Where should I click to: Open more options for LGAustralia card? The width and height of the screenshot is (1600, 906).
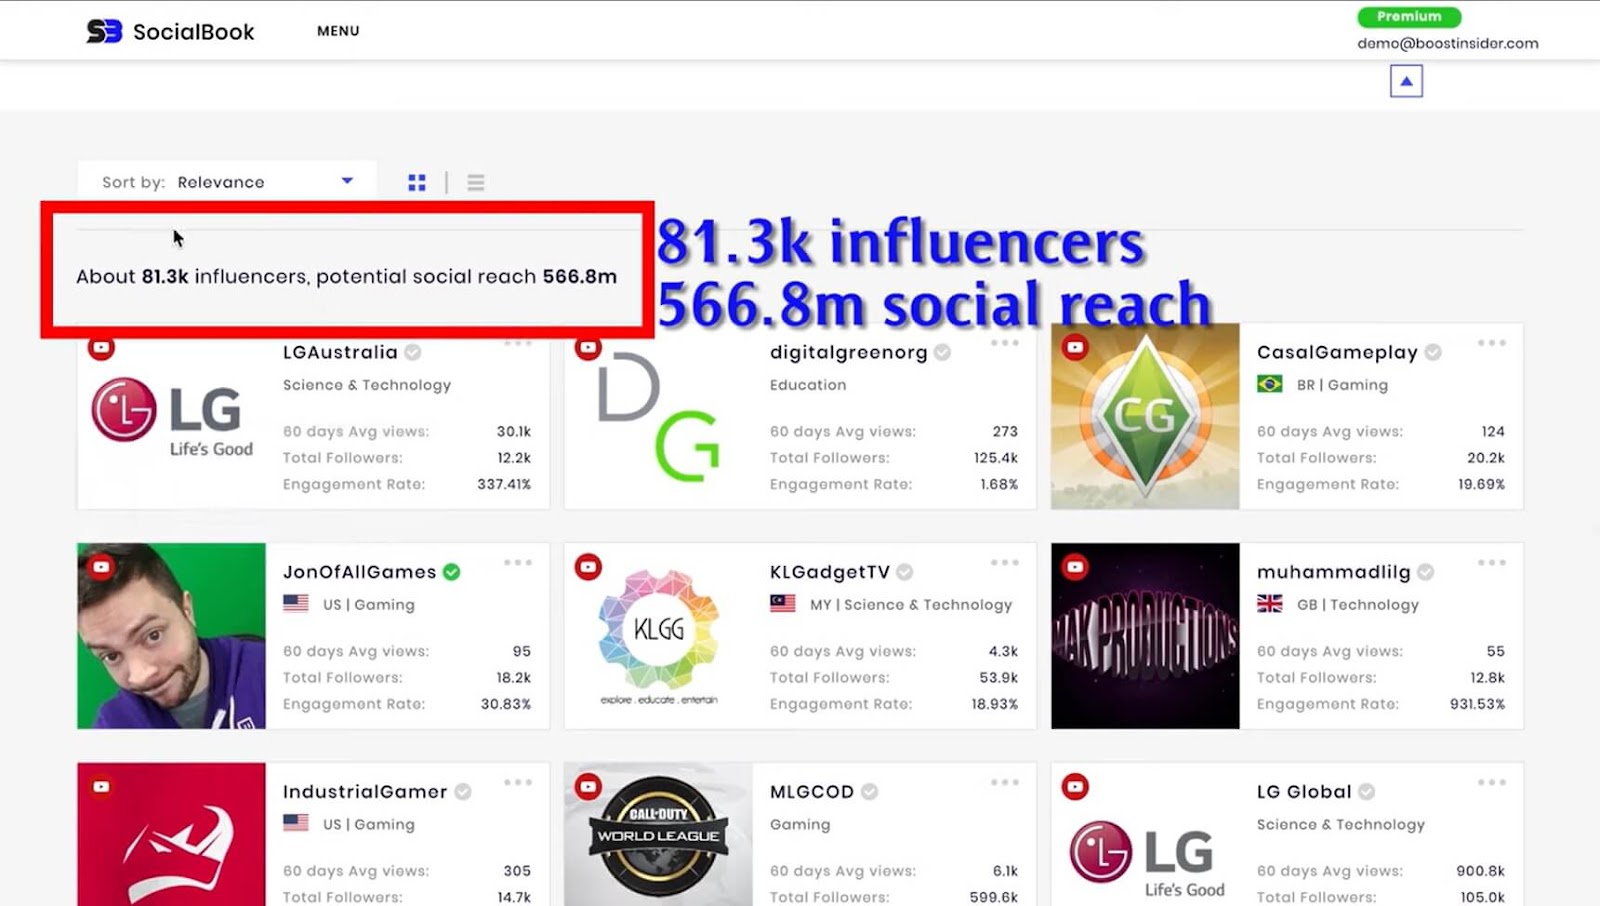518,343
